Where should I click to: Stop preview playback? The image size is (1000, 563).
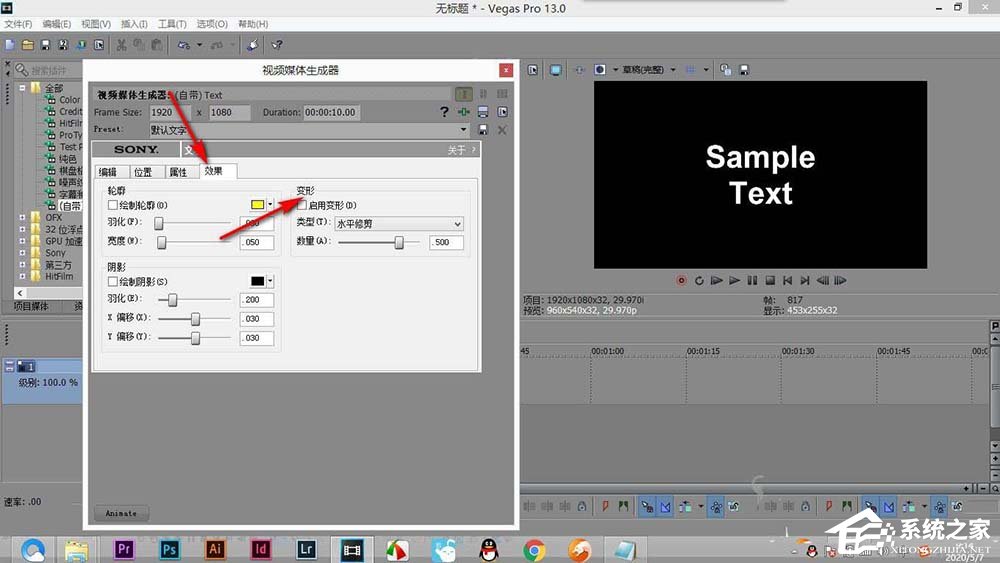770,280
